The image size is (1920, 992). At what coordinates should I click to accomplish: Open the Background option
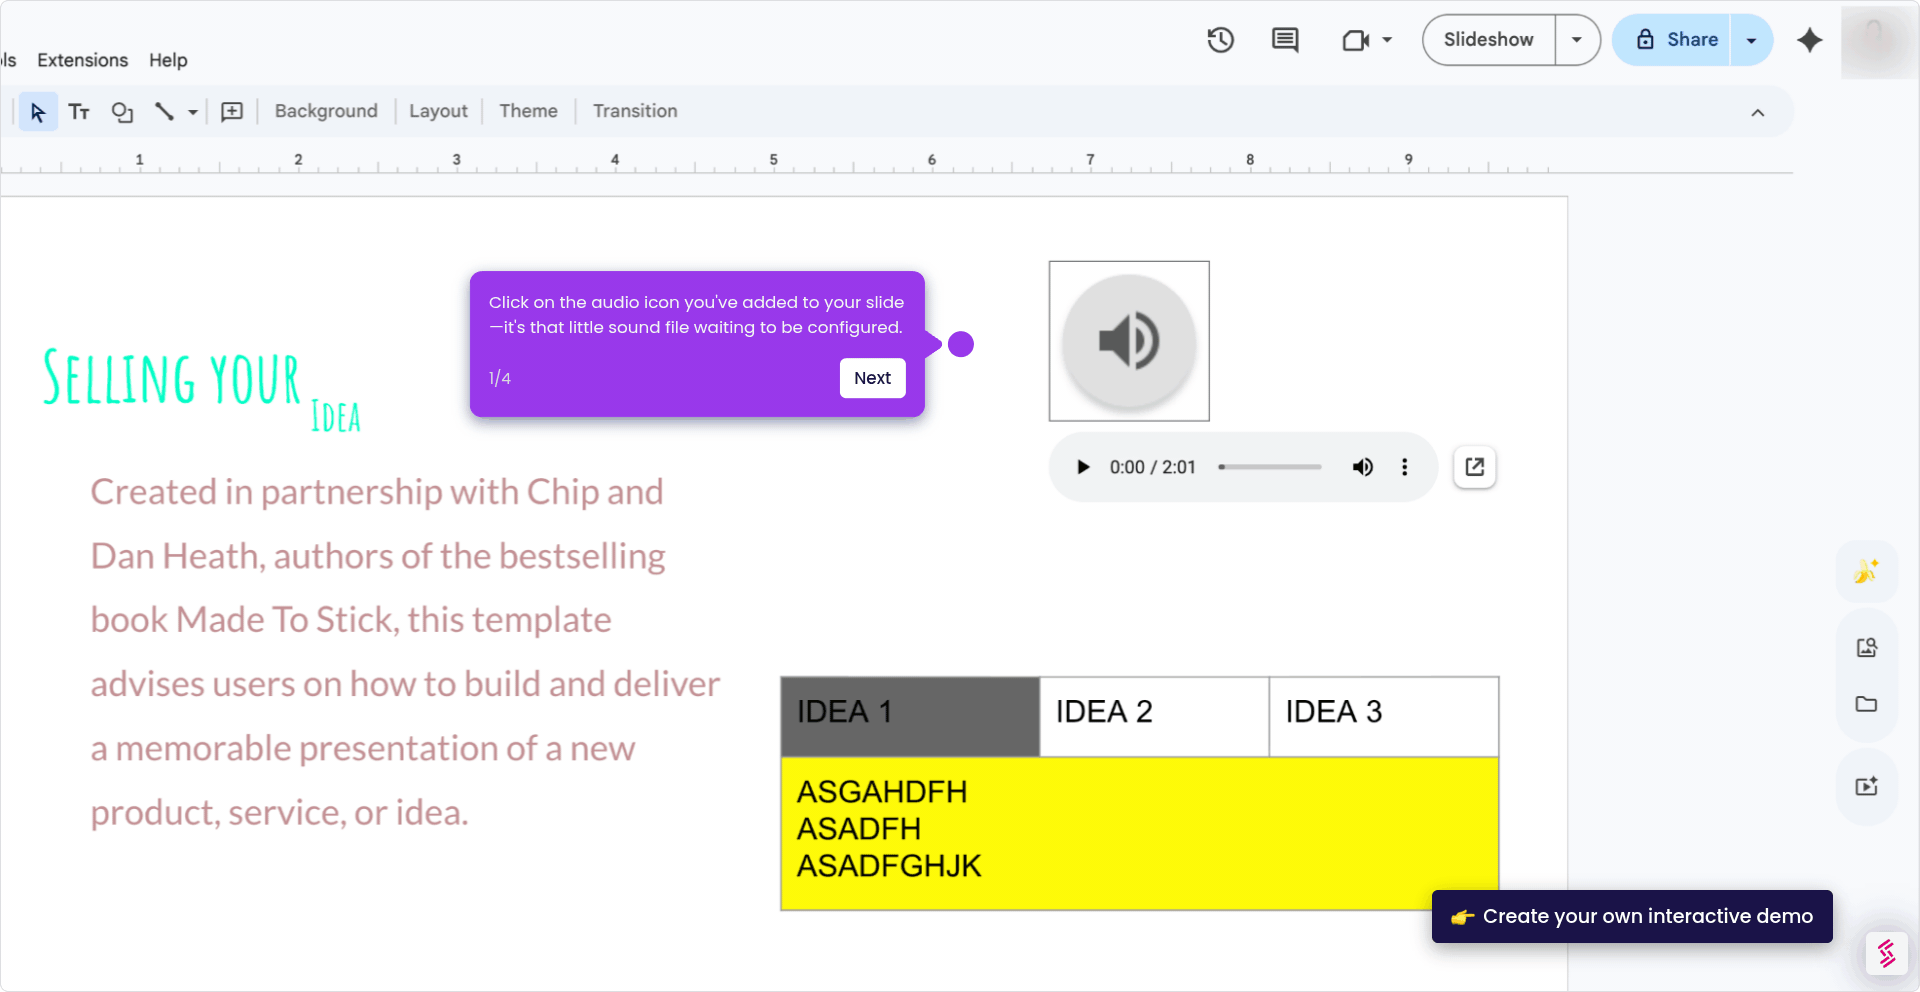pos(326,111)
